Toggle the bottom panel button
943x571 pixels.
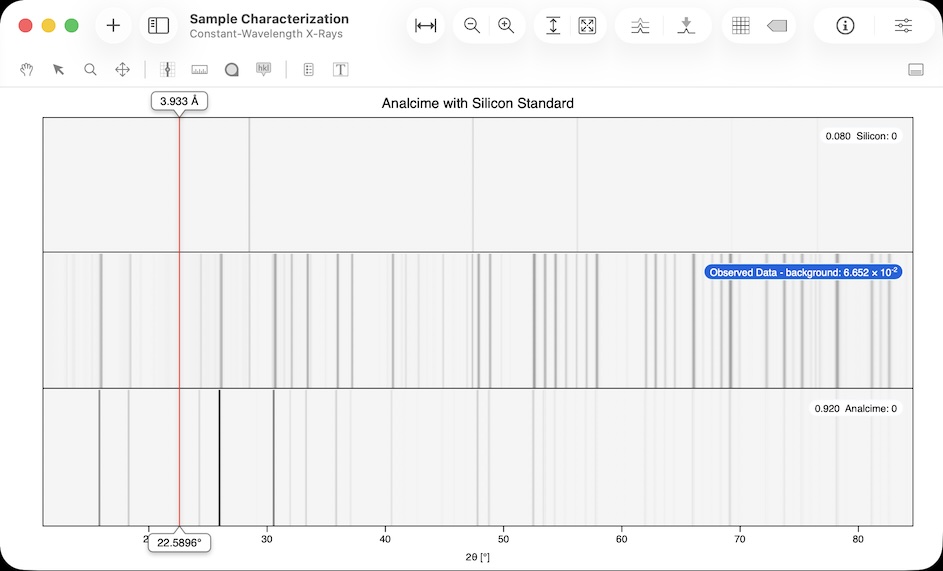pos(915,70)
